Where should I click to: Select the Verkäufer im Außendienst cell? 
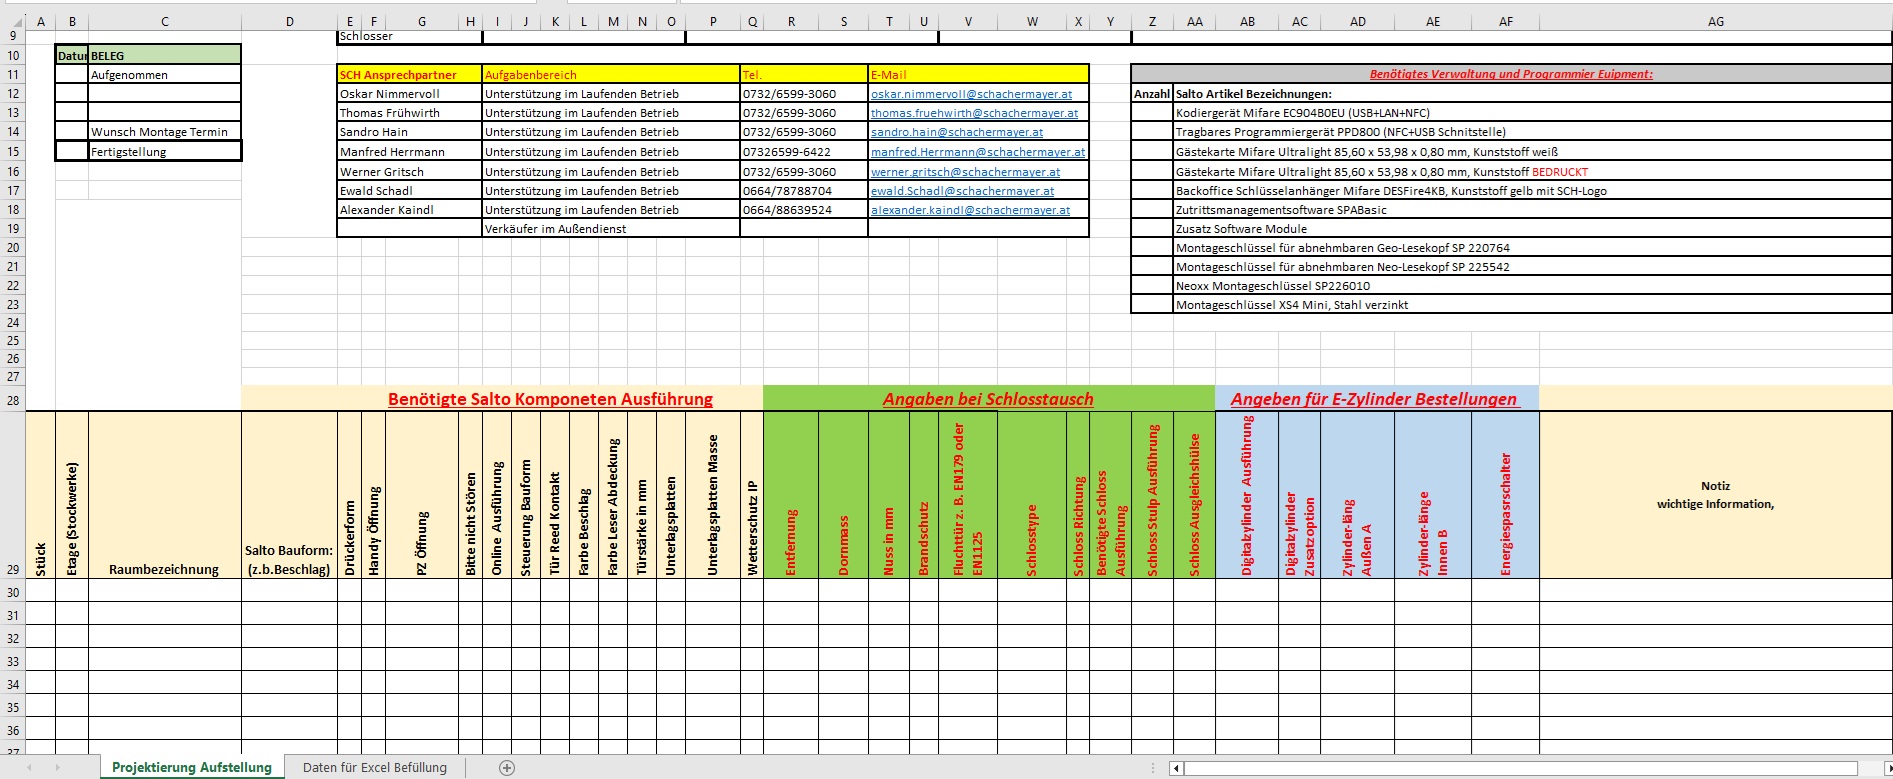(611, 229)
